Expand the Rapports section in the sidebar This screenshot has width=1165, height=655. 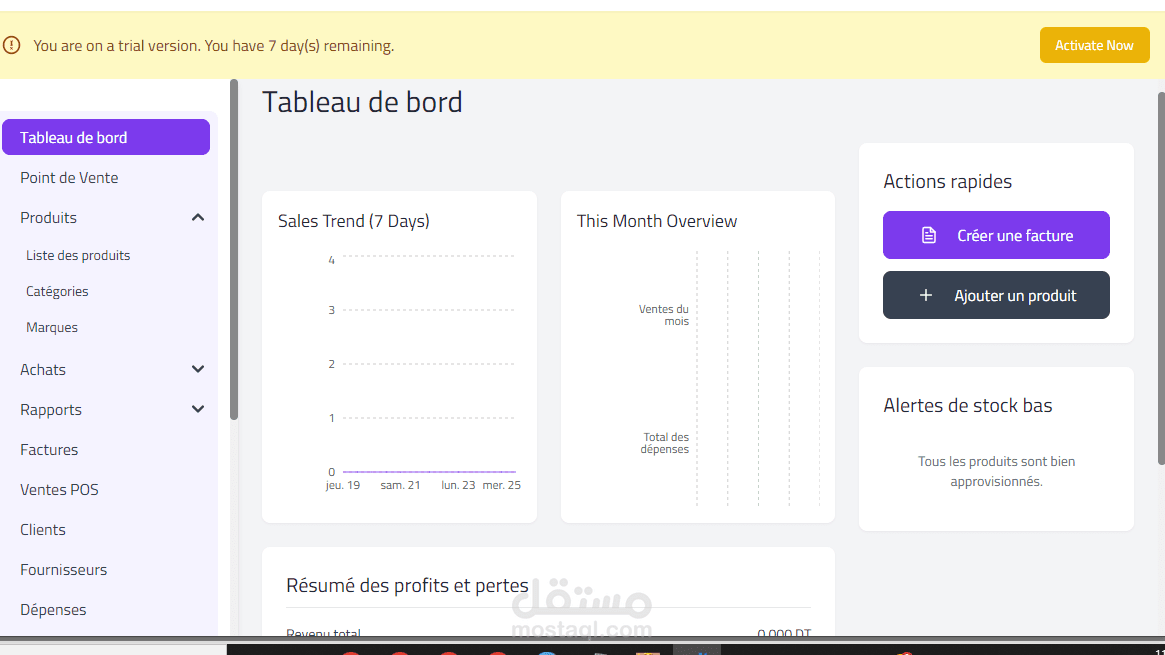[197, 408]
